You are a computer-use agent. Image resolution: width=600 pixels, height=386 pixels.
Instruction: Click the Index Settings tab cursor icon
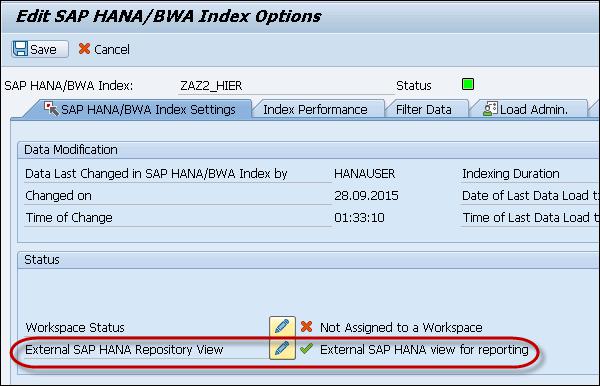tap(51, 109)
